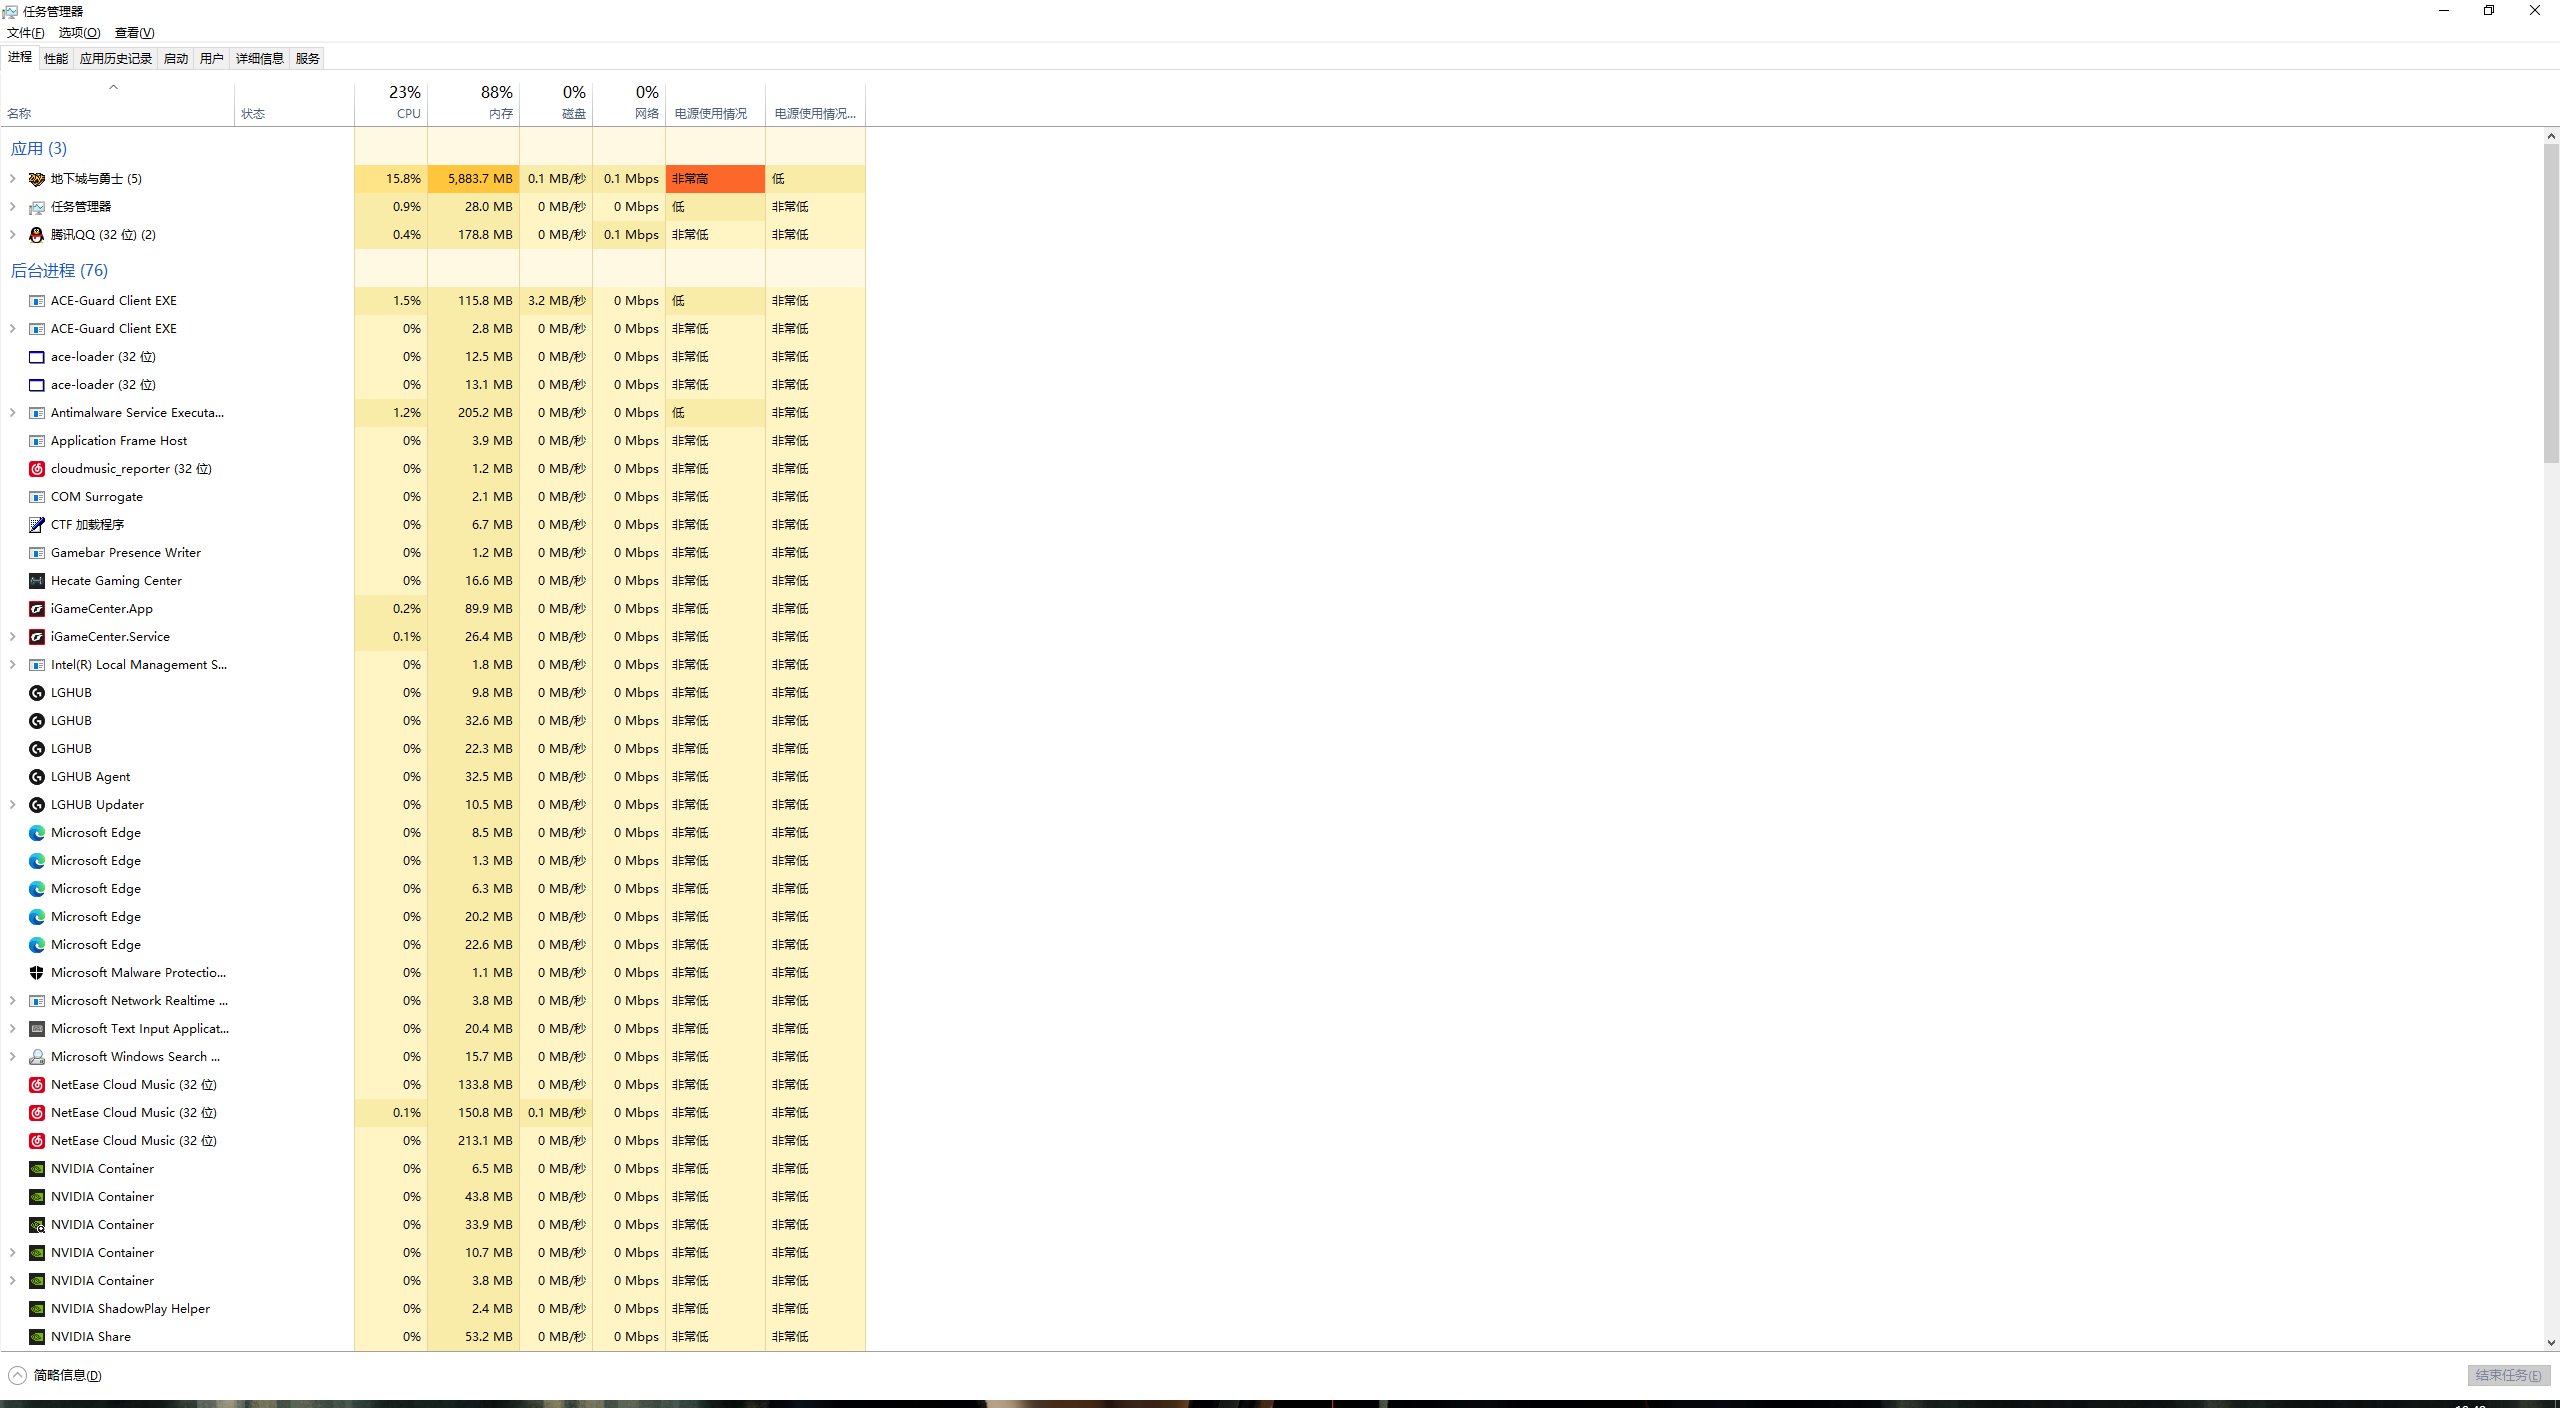Click the Gamebar Presence Writer icon
The height and width of the screenshot is (1408, 2560).
(x=37, y=553)
